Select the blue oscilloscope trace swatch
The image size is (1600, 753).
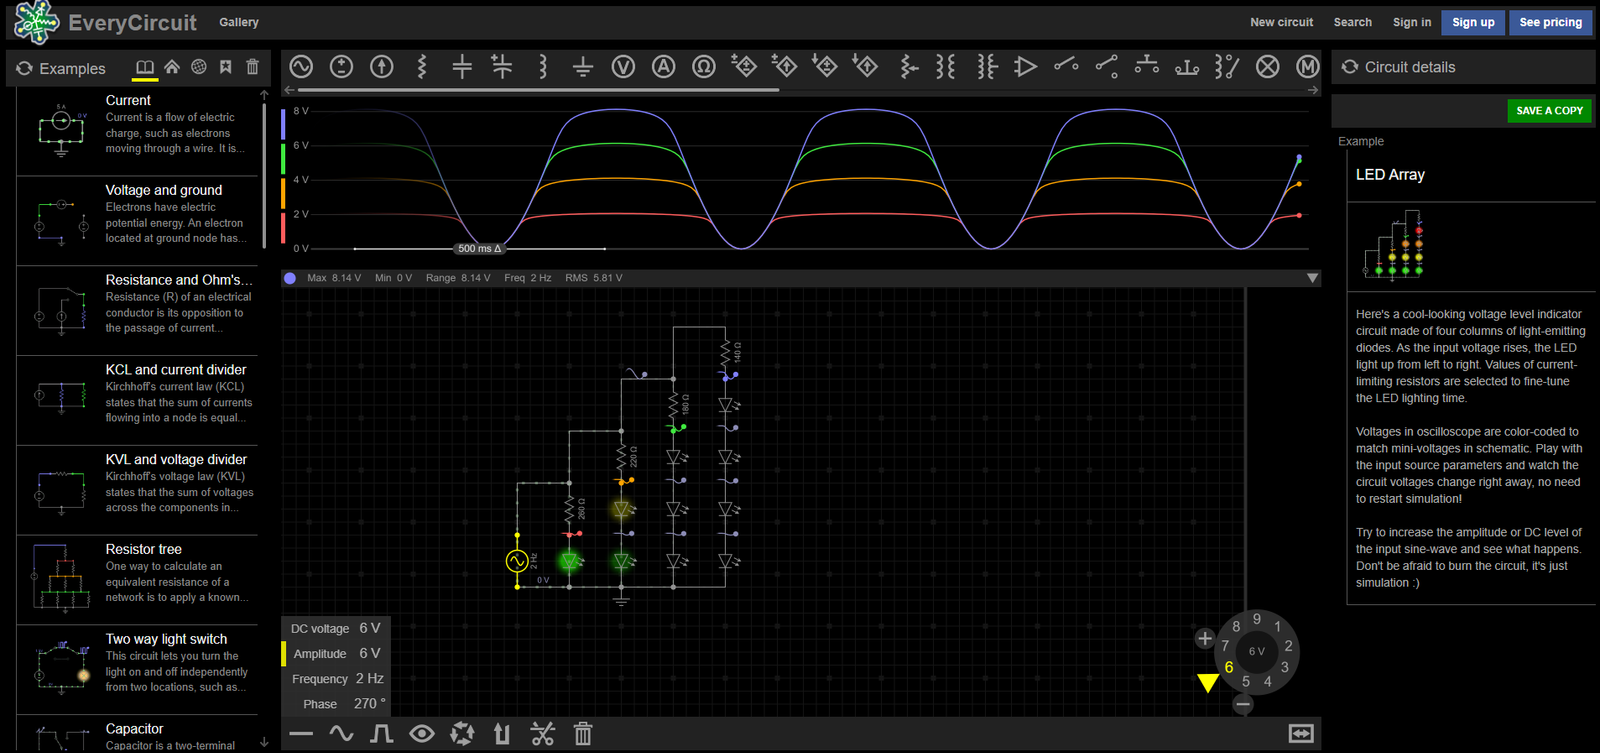(x=284, y=123)
